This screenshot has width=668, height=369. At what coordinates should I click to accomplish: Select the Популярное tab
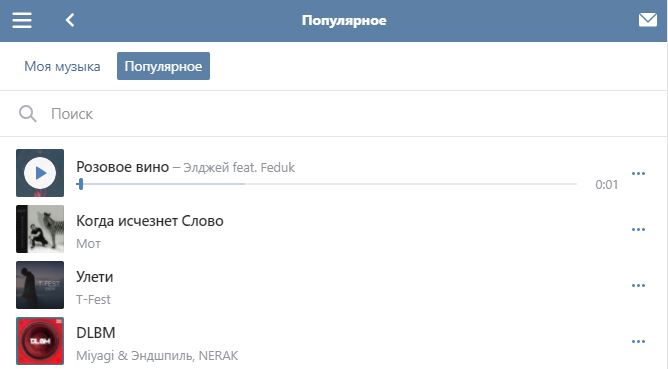163,66
